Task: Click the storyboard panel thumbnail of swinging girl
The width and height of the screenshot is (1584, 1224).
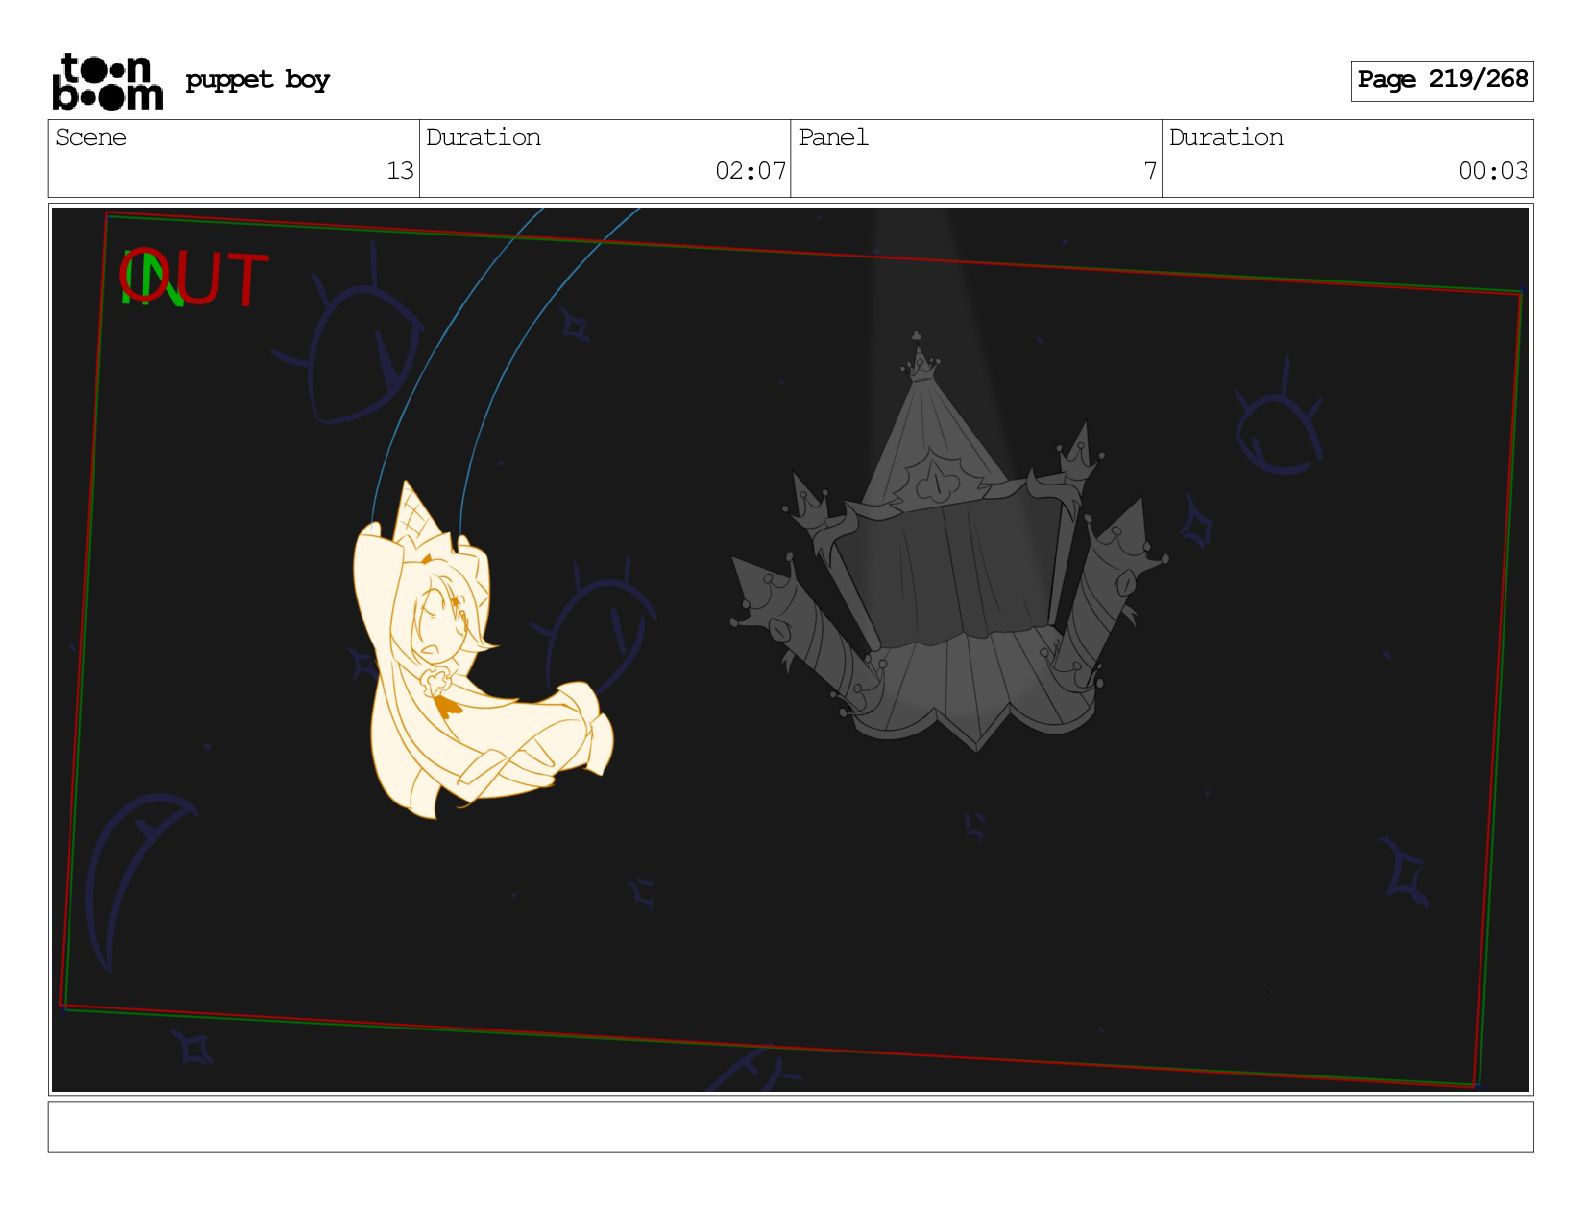Action: point(791,650)
